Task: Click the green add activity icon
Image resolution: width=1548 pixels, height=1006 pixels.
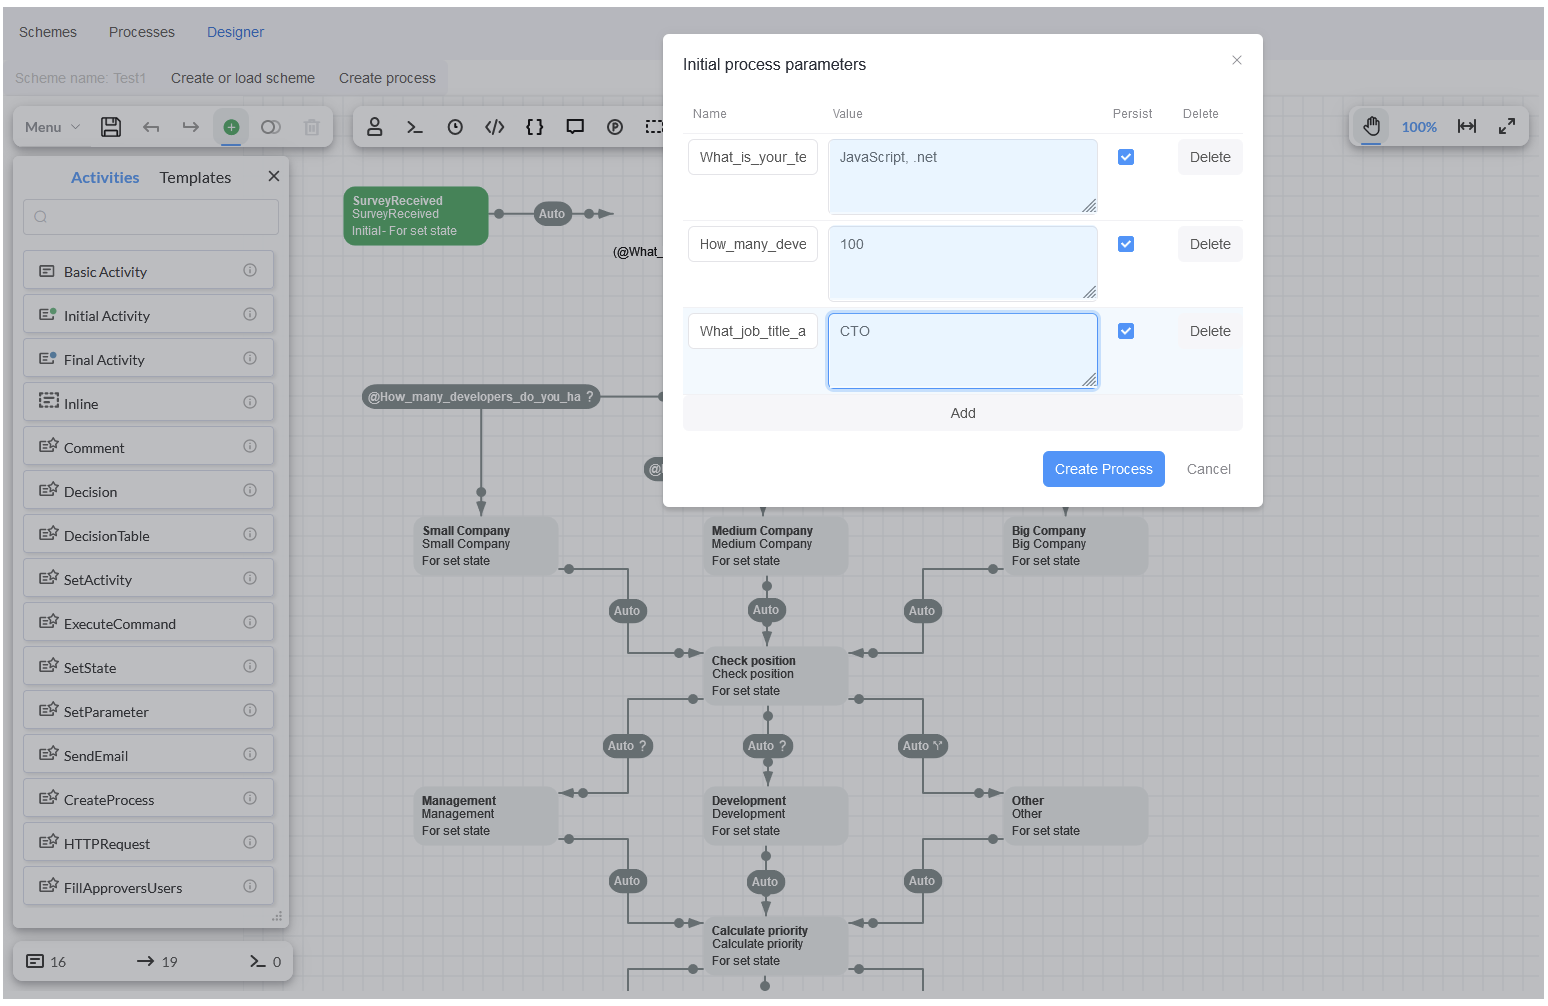Action: click(231, 127)
